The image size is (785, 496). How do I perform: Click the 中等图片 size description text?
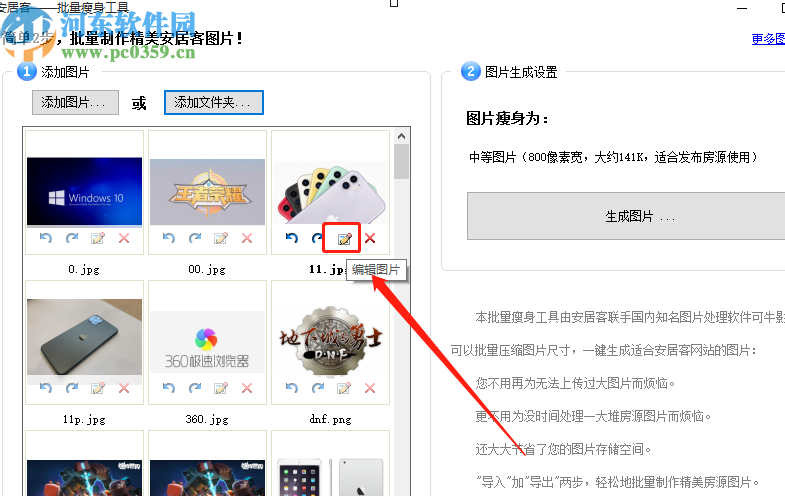pos(613,158)
